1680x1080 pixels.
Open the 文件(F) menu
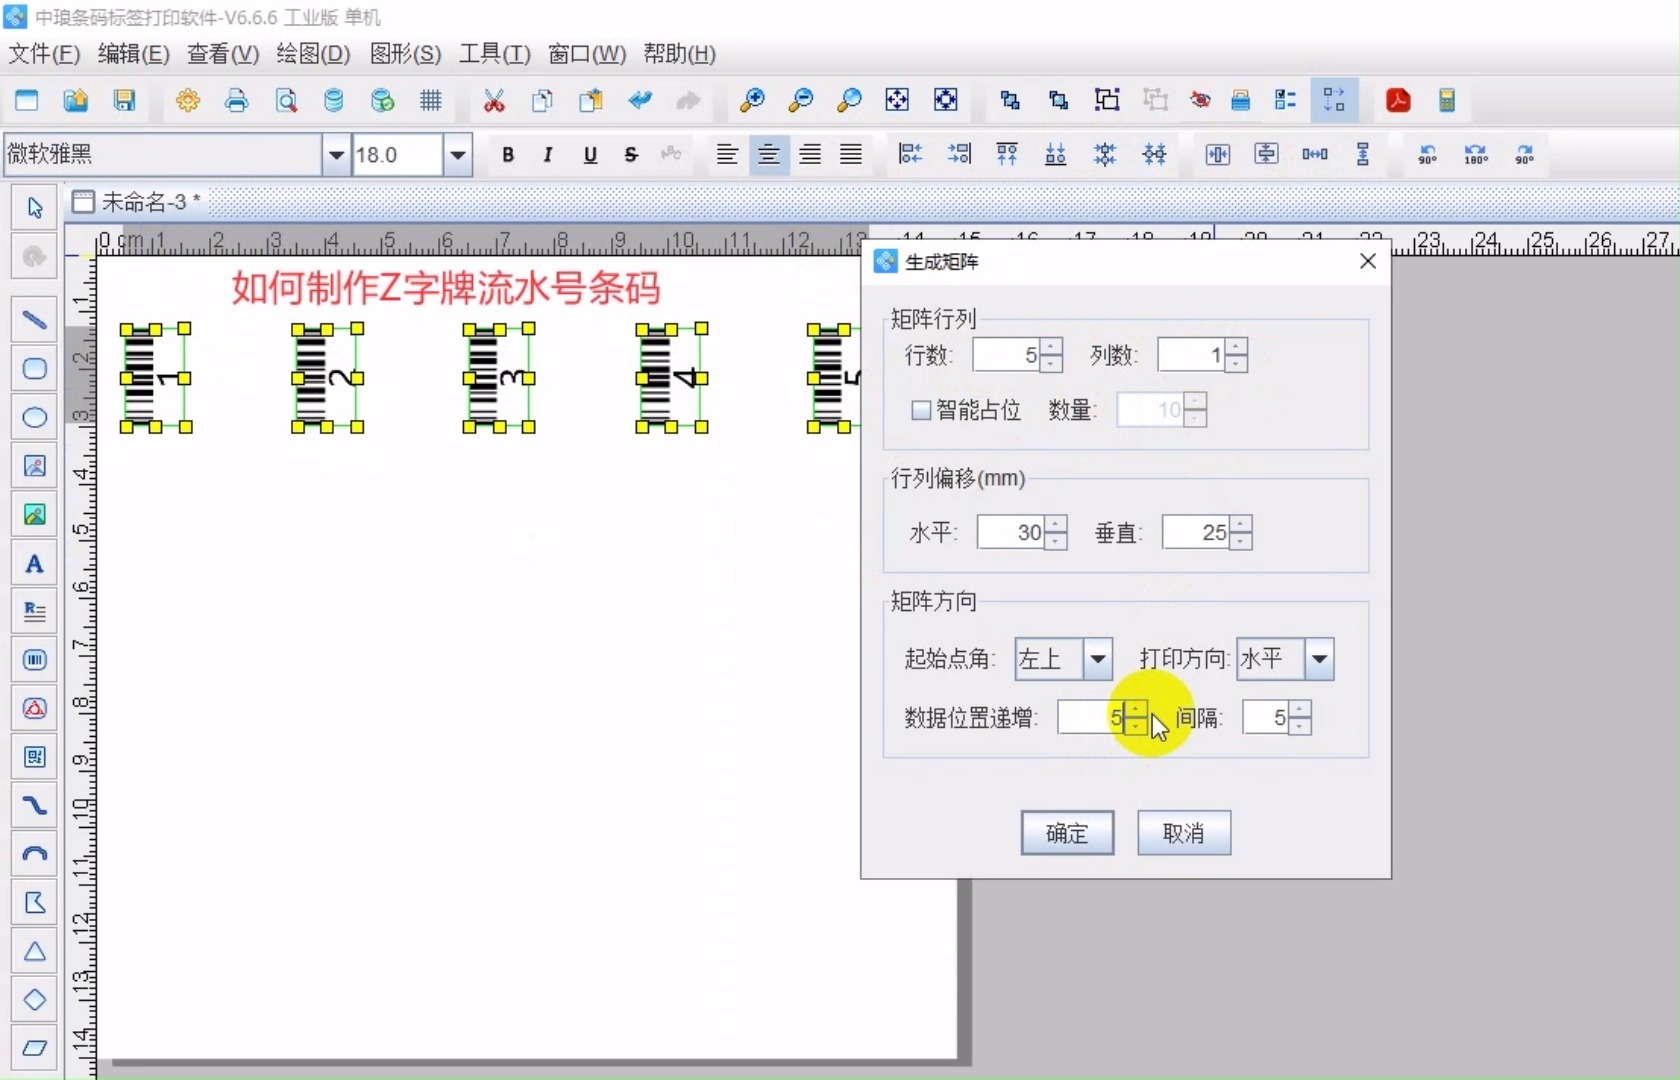[44, 54]
